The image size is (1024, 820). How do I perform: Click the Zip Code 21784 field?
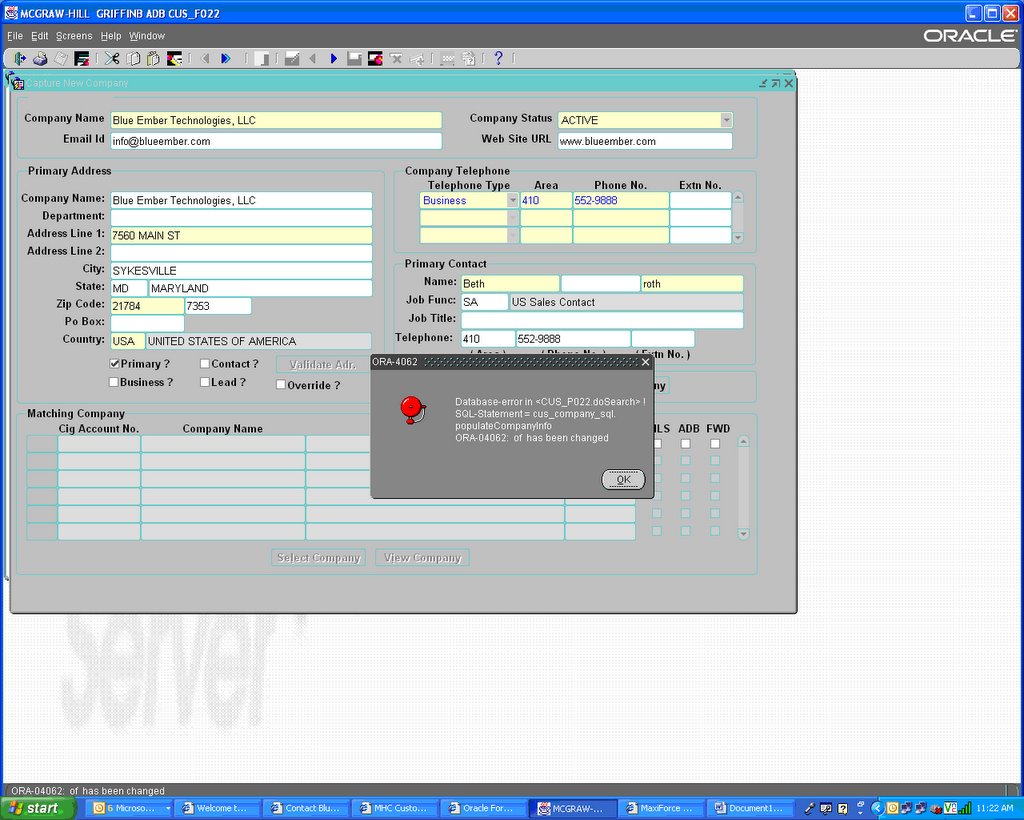(x=147, y=306)
